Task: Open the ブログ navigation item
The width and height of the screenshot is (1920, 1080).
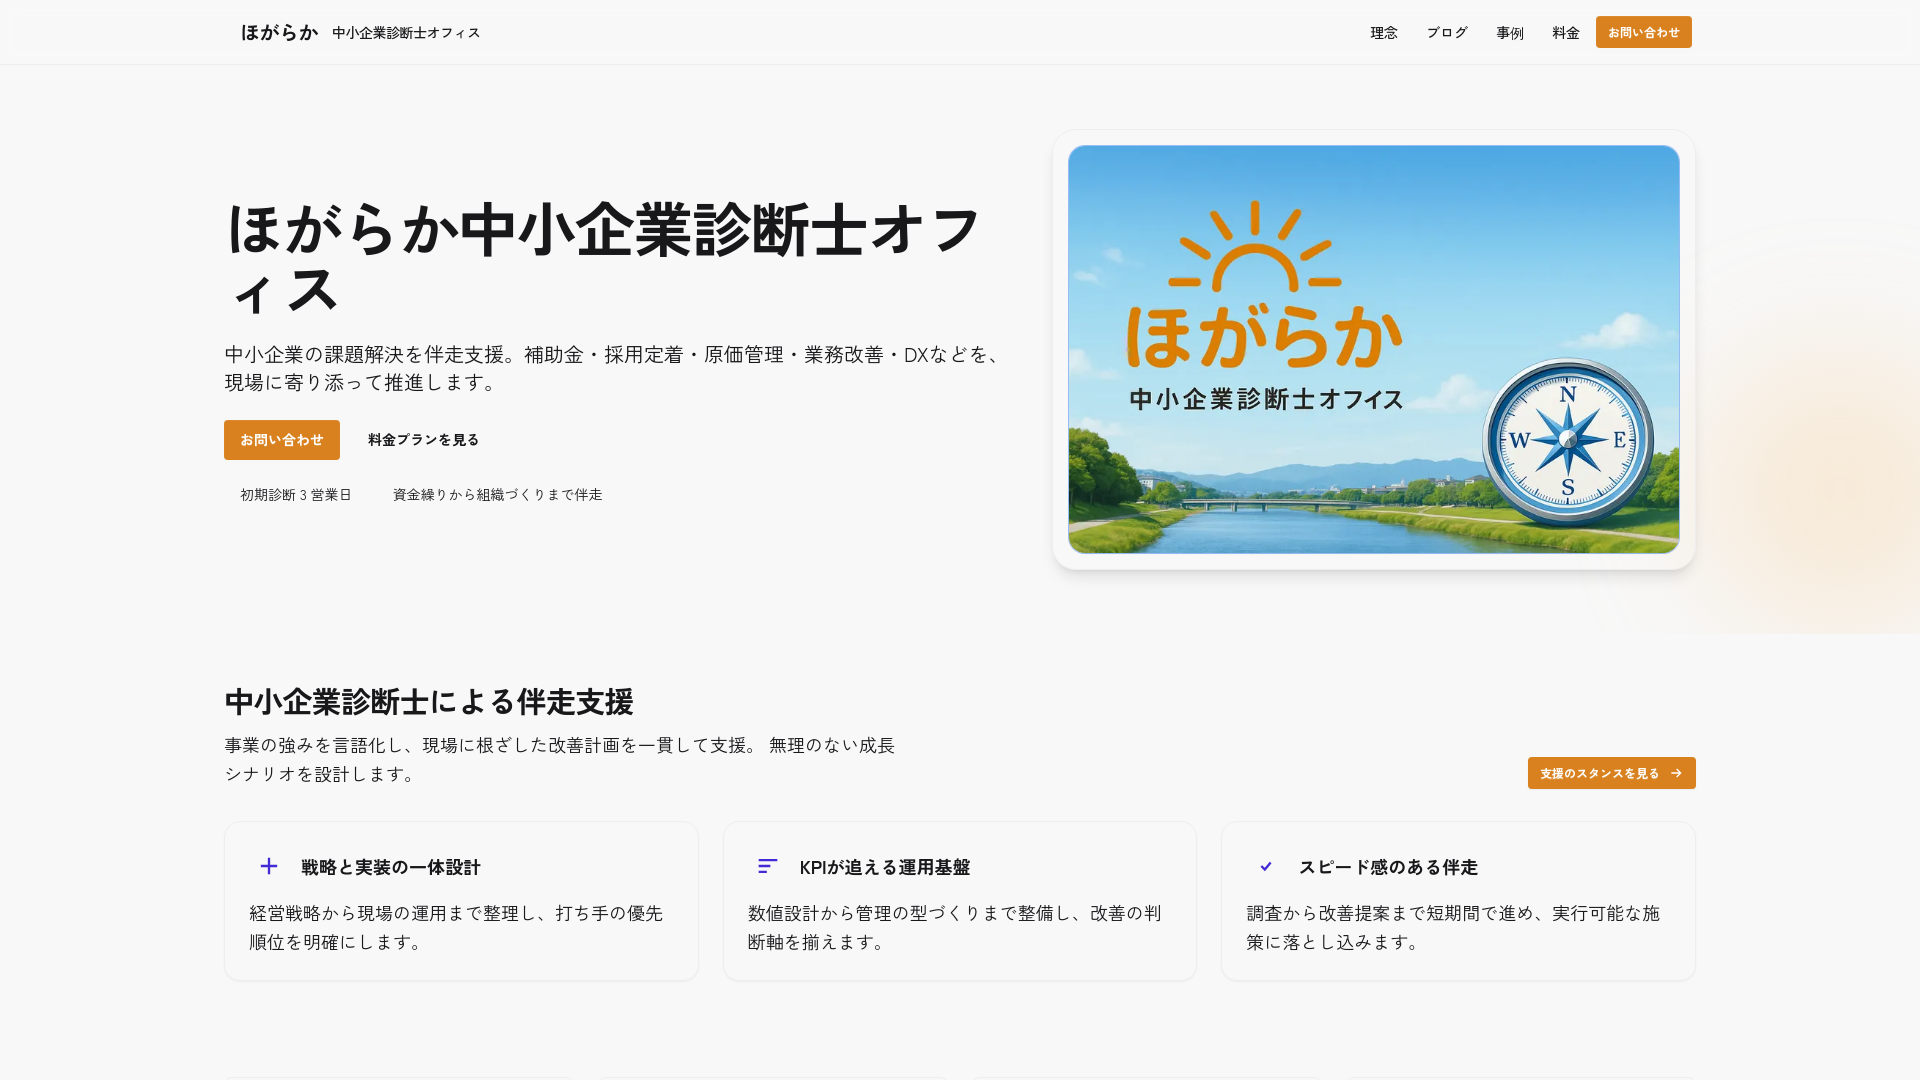Action: click(x=1447, y=33)
